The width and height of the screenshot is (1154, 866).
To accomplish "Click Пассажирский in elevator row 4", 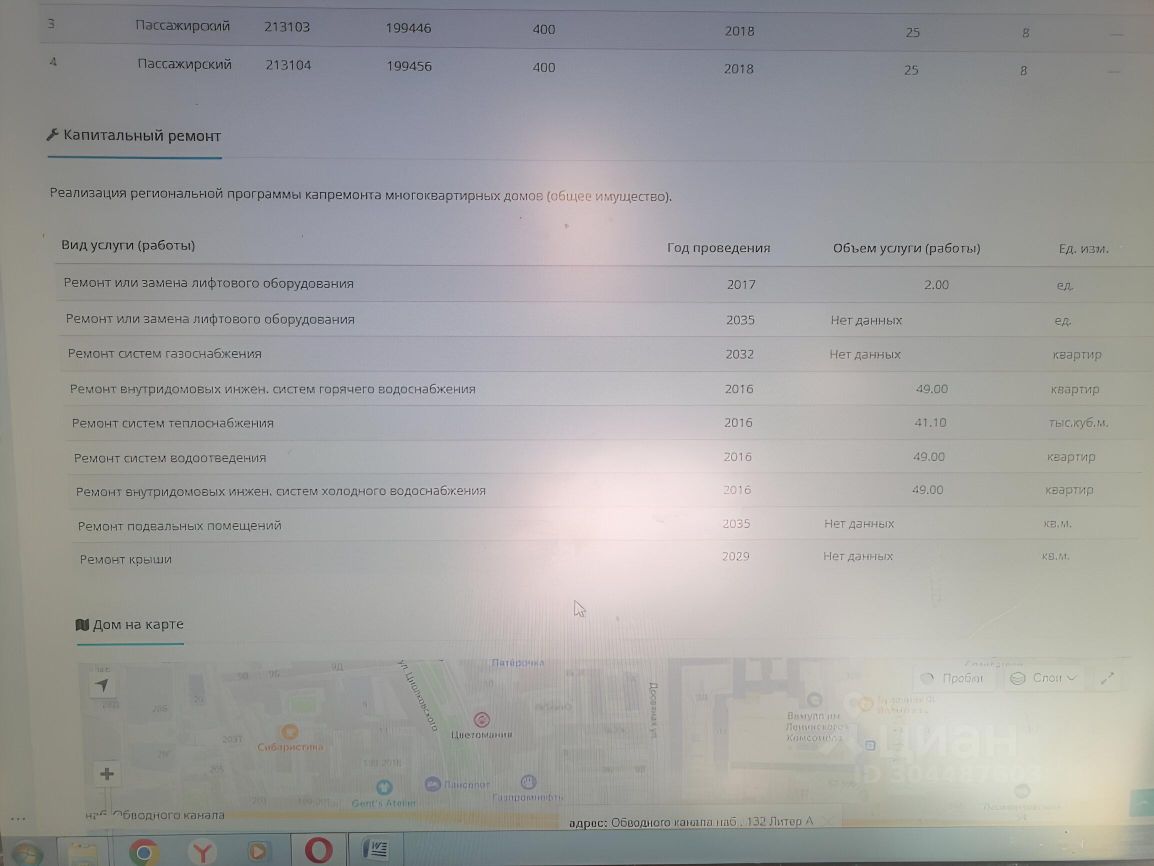I will [185, 64].
